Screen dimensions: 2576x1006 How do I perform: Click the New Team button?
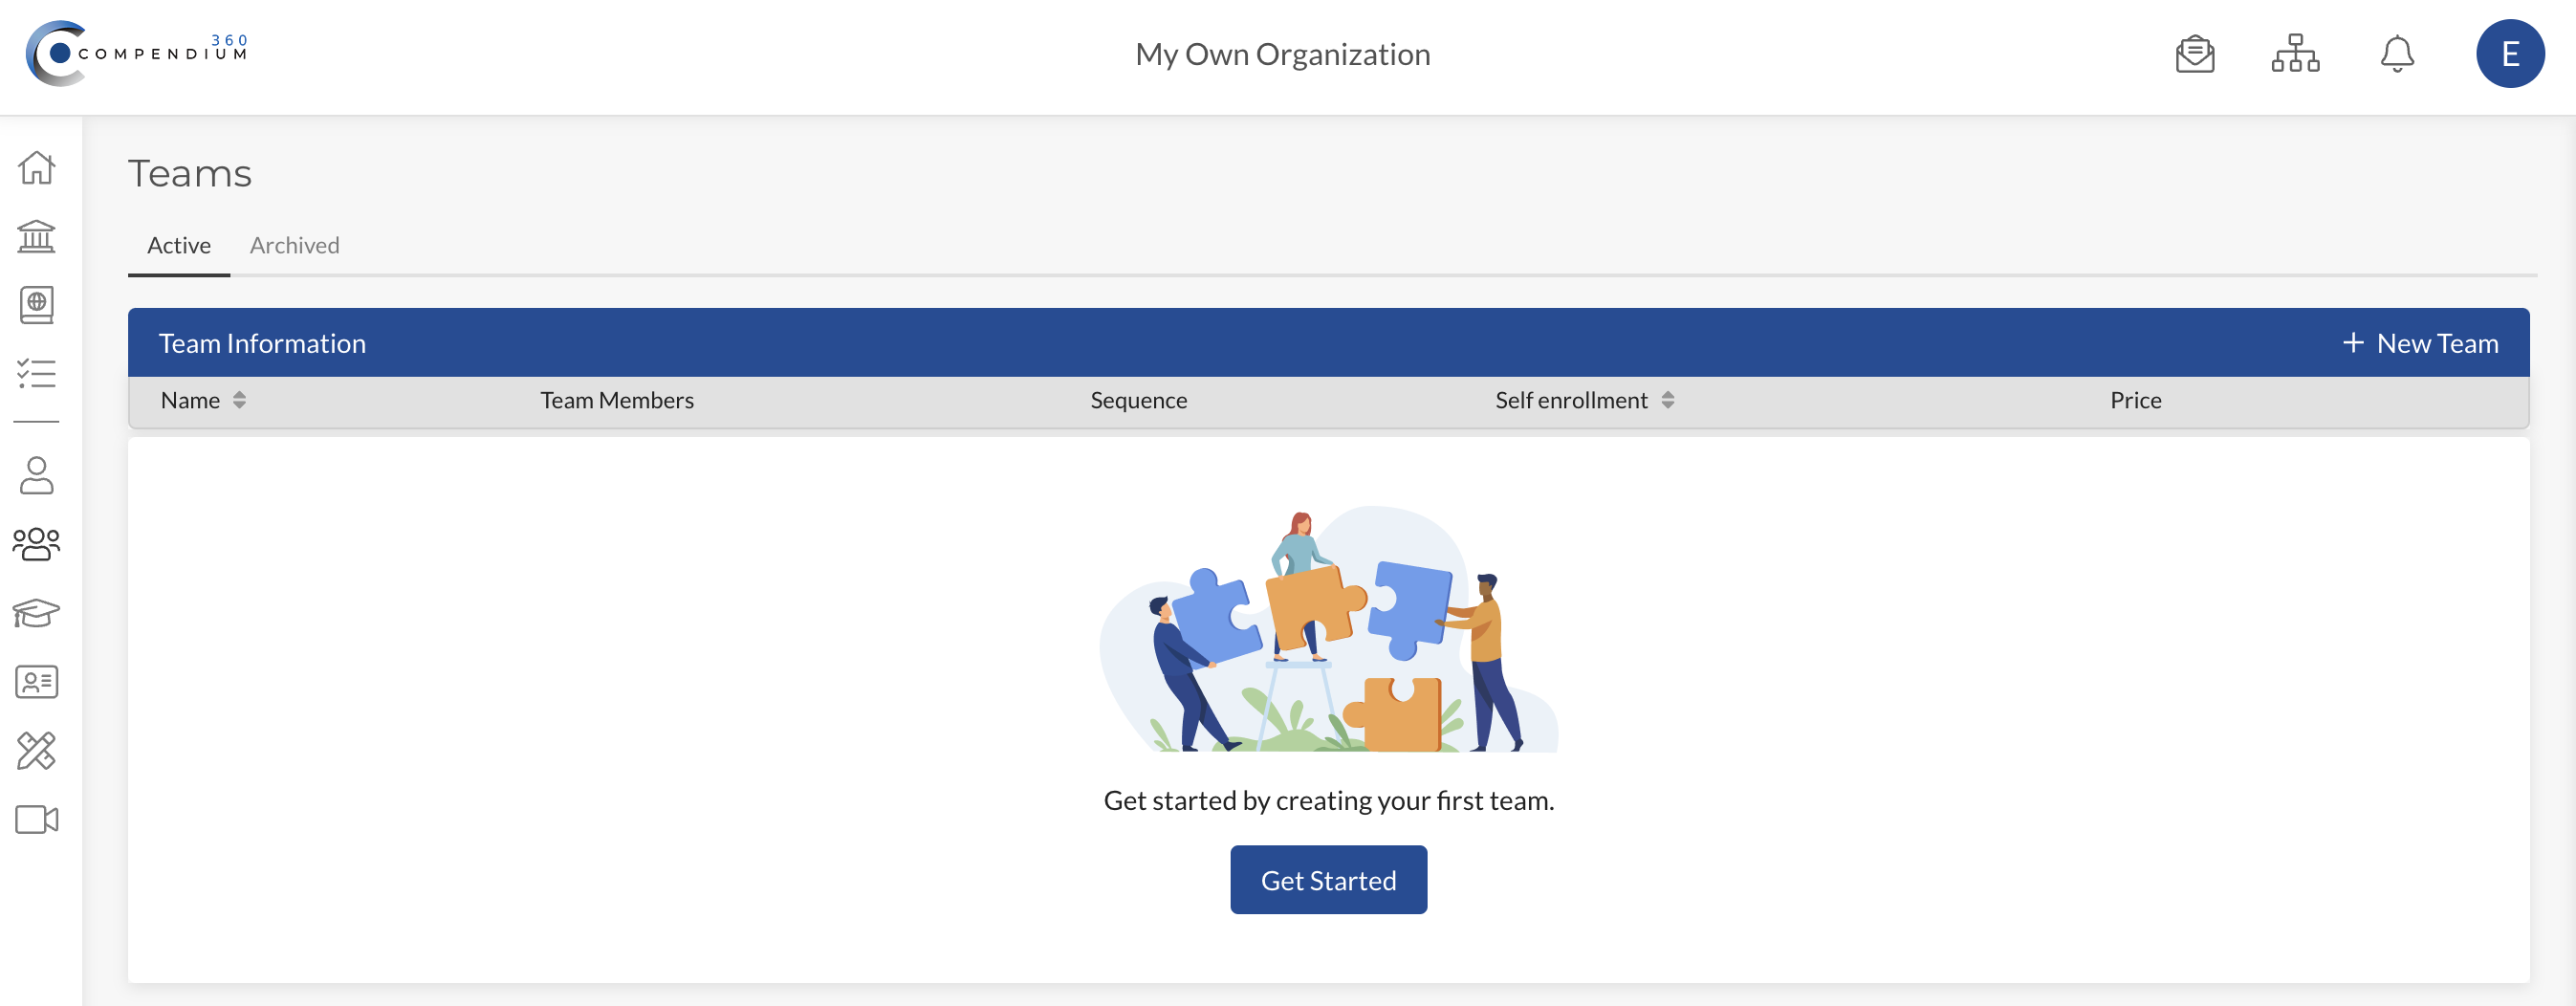click(x=2420, y=343)
